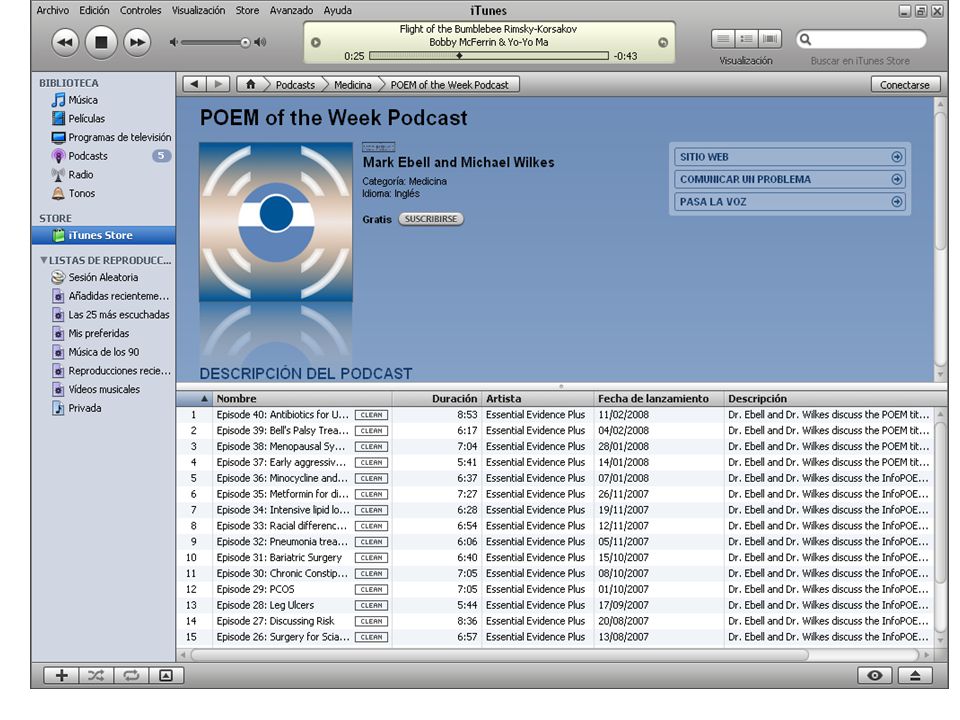The image size is (960, 720).
Task: Click the high volume speaker icon
Action: [x=261, y=42]
